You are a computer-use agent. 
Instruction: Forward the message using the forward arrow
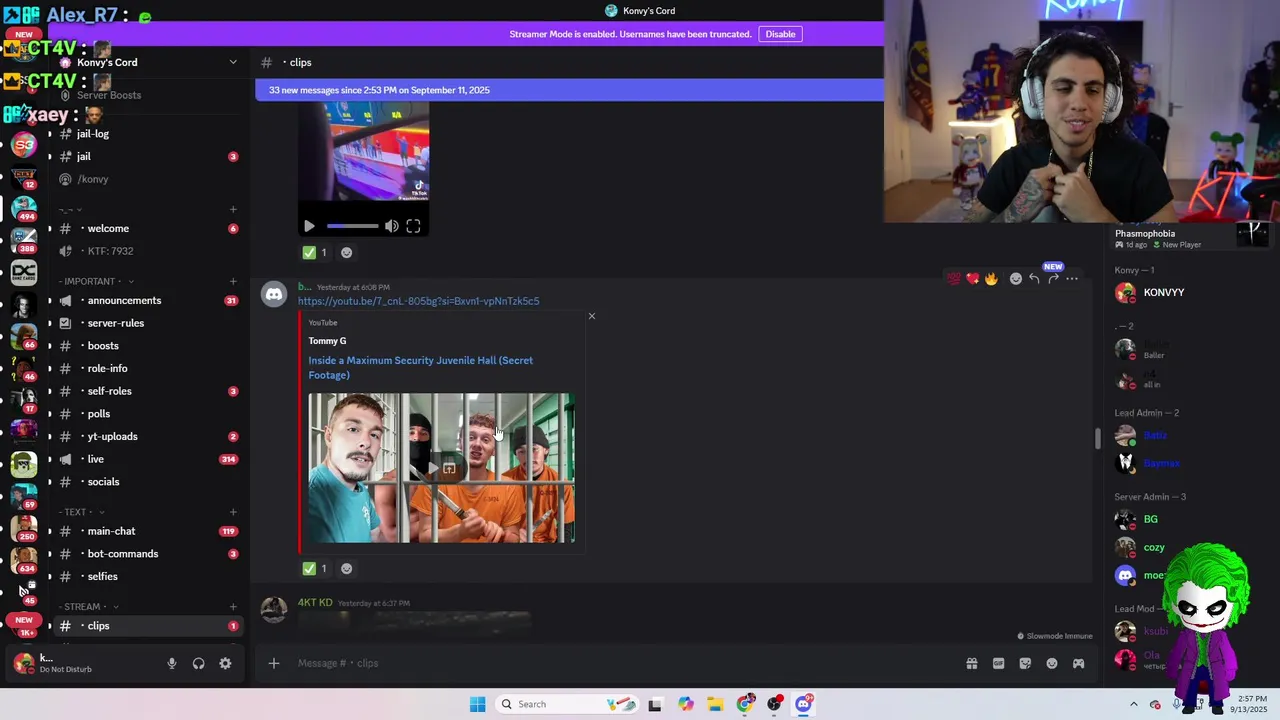point(1053,279)
